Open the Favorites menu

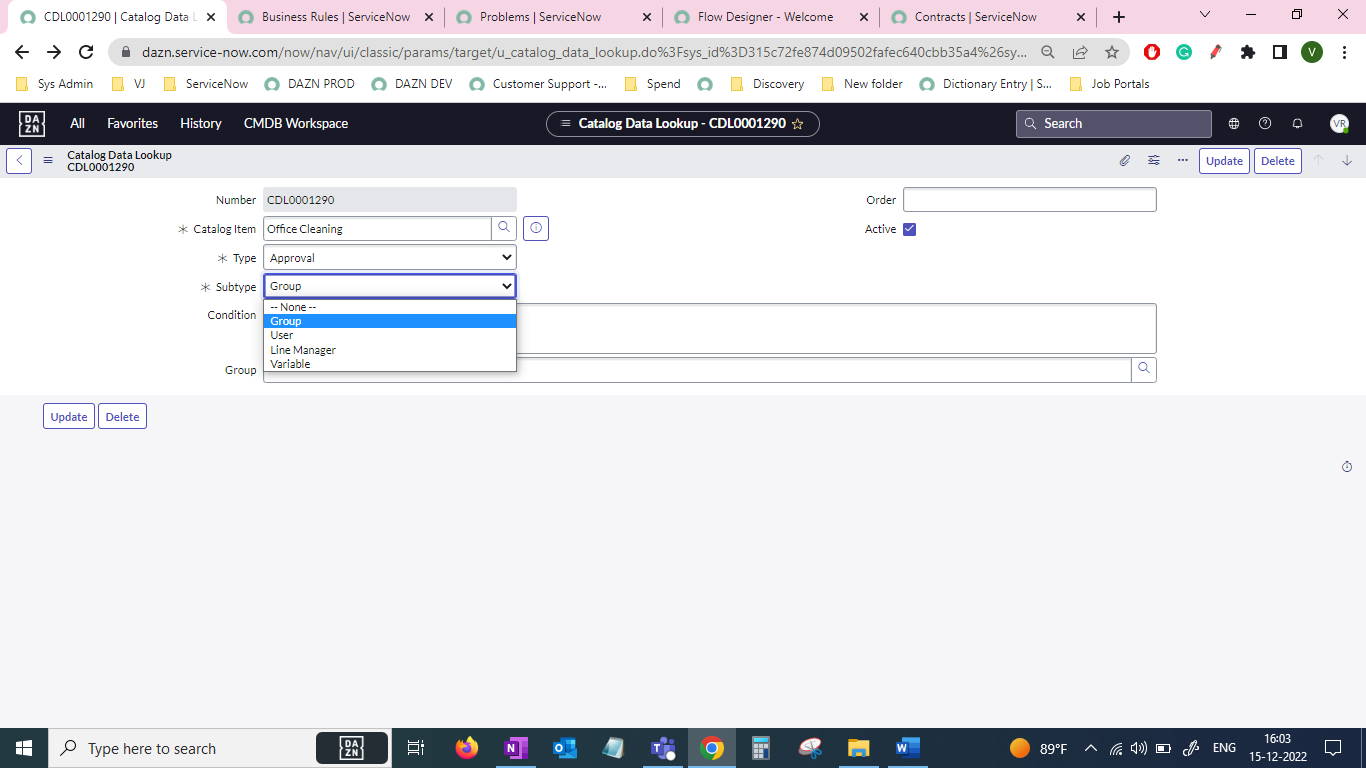click(133, 124)
